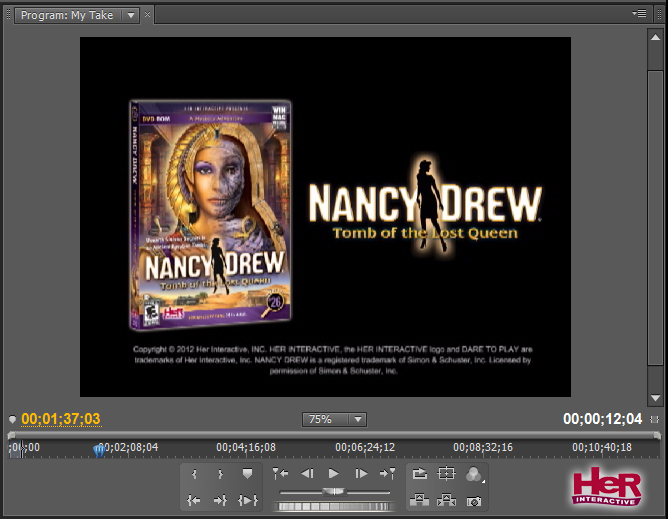Toggle Safe Margins overlay

coord(446,473)
